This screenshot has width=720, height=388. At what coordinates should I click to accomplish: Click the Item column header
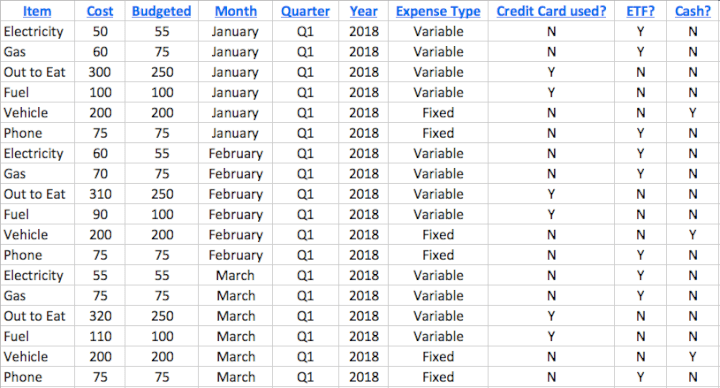pyautogui.click(x=37, y=11)
